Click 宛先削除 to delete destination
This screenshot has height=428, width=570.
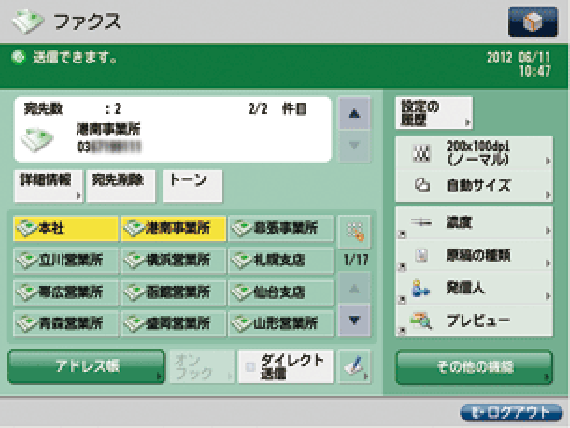click(121, 186)
